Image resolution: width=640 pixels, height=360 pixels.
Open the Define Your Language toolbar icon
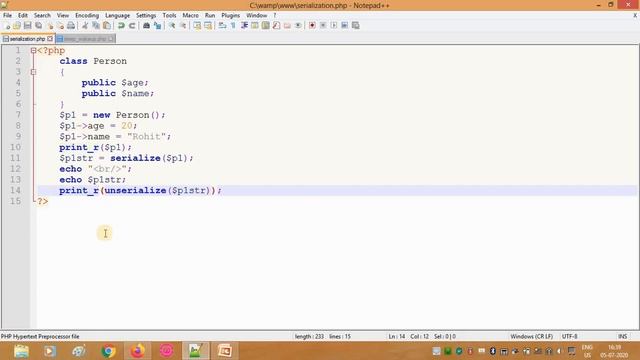click(255, 26)
